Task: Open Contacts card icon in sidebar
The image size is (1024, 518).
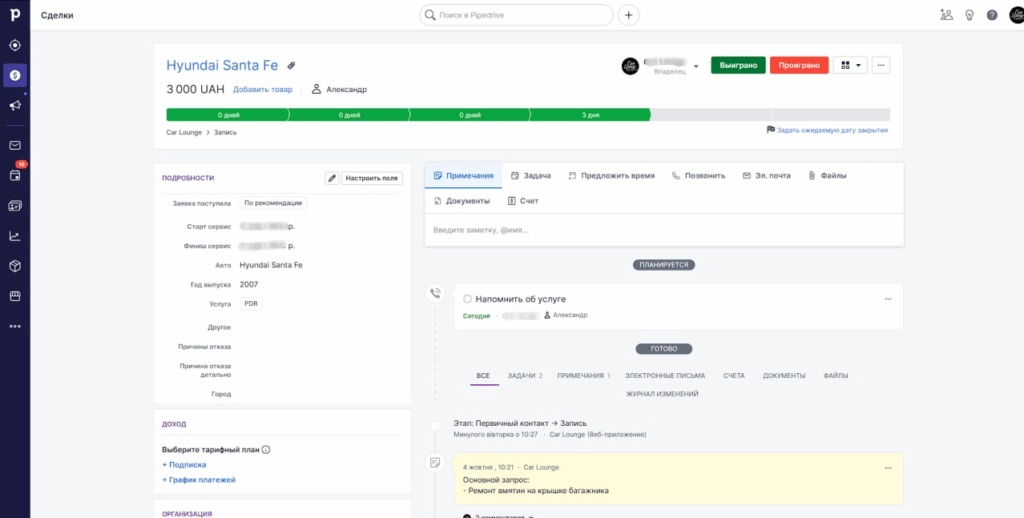Action: click(14, 206)
